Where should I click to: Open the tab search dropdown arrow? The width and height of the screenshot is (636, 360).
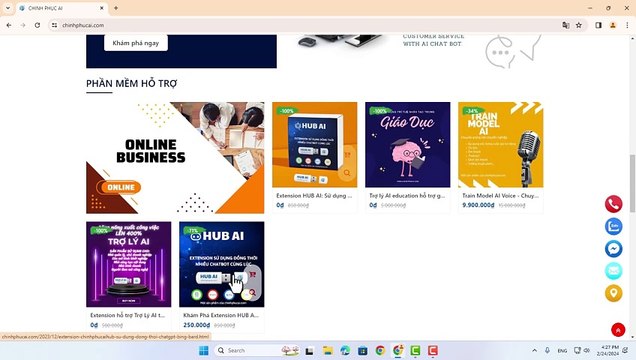(x=8, y=8)
